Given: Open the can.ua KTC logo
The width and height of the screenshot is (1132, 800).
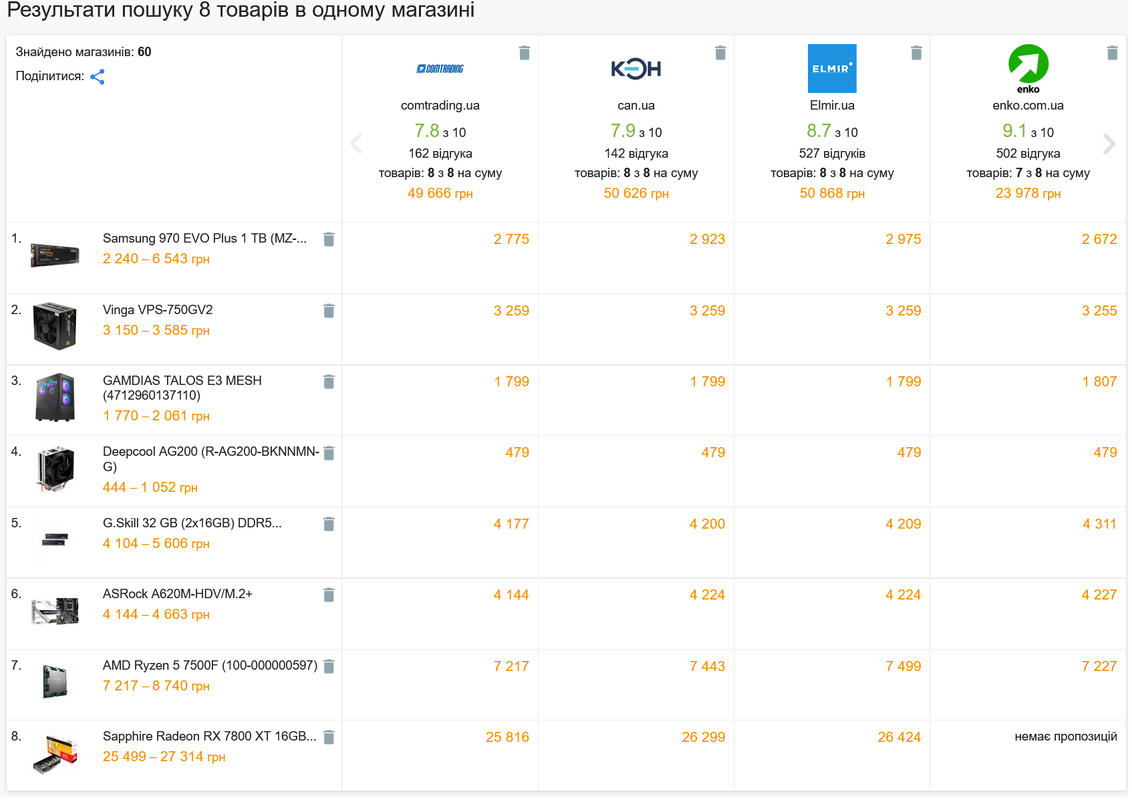Looking at the screenshot, I should pyautogui.click(x=637, y=69).
